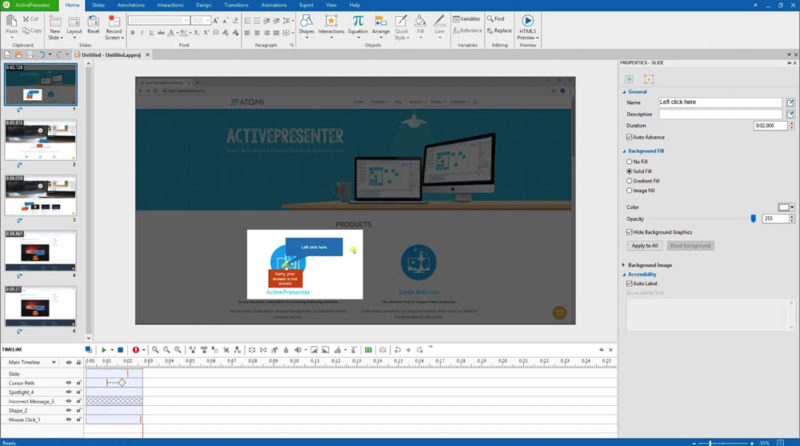Toggle visibility of Spotlight_4 track
The width and height of the screenshot is (800, 446).
click(x=68, y=392)
